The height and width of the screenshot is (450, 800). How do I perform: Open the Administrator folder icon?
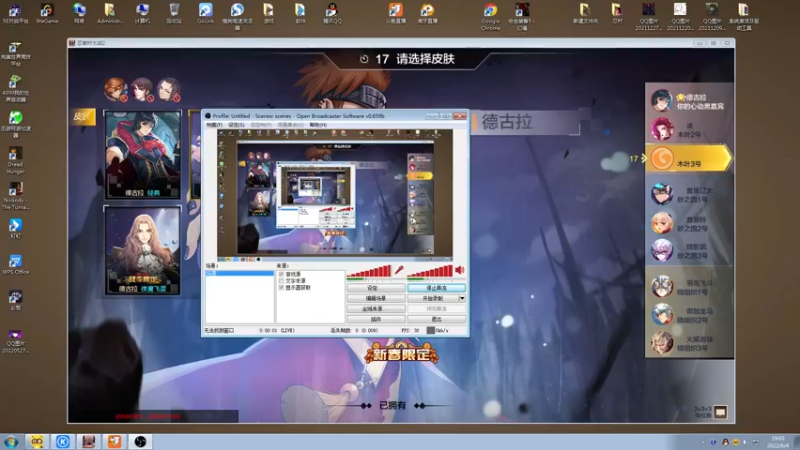110,13
